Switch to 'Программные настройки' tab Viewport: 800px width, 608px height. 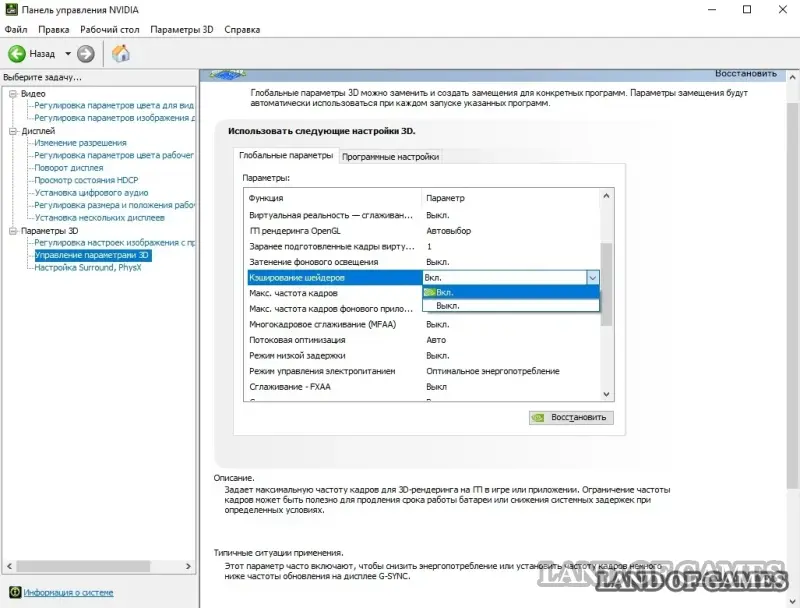pyautogui.click(x=390, y=156)
